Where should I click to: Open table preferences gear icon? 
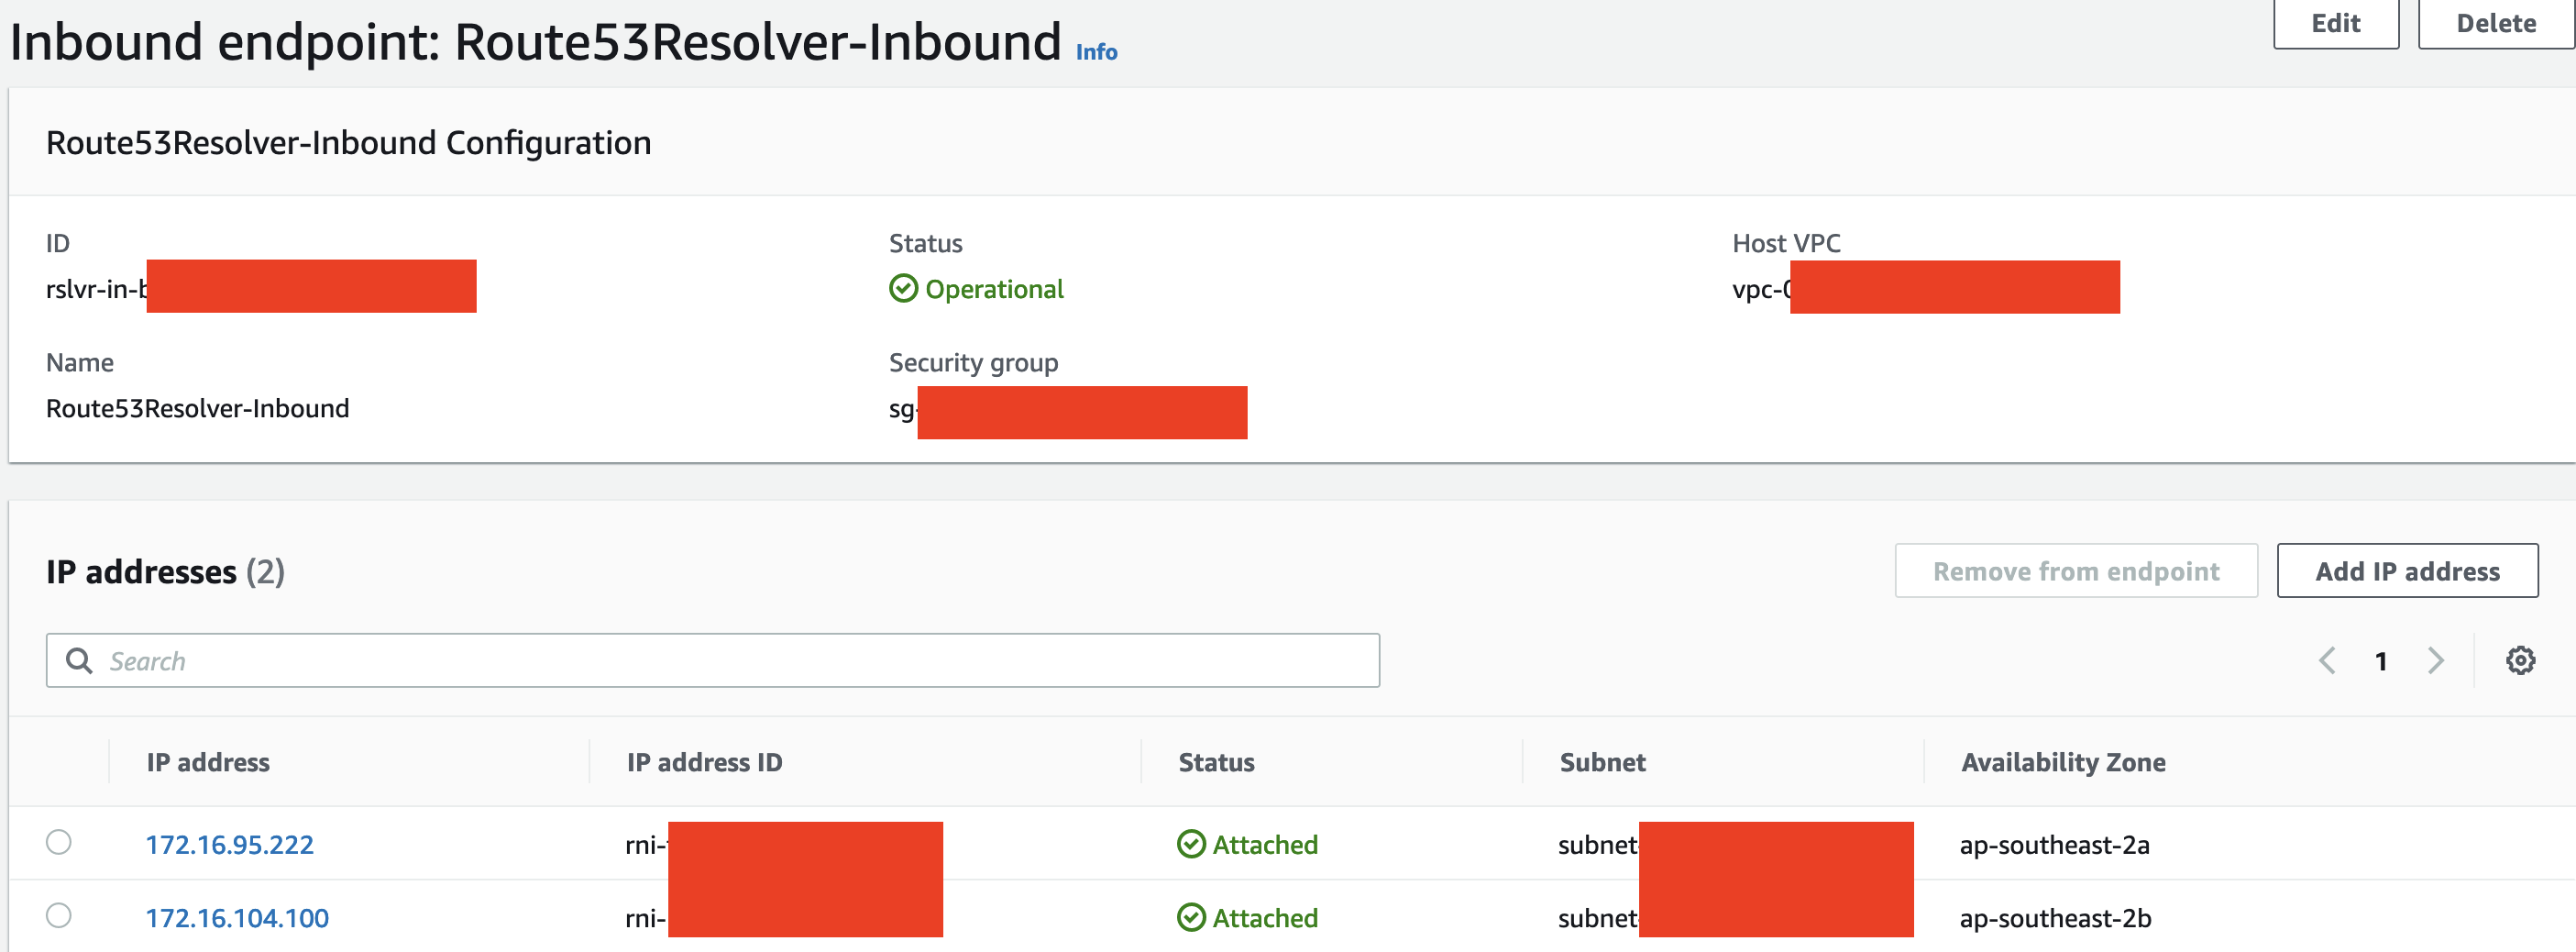pyautogui.click(x=2520, y=660)
